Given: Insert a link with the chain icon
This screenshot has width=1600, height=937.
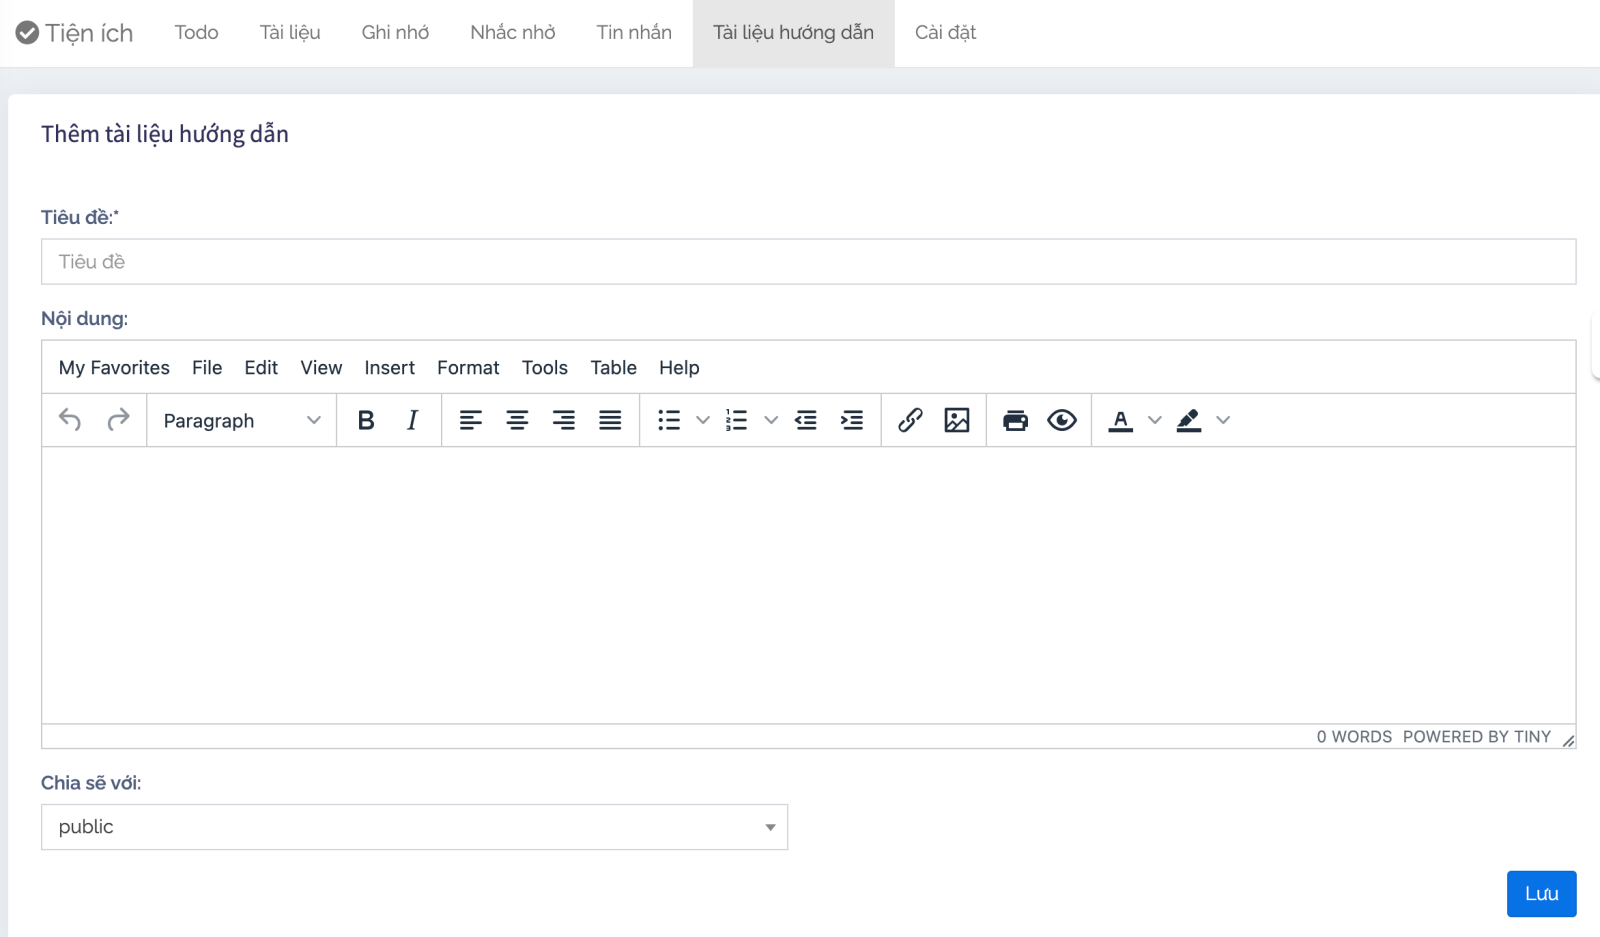Looking at the screenshot, I should (x=910, y=420).
